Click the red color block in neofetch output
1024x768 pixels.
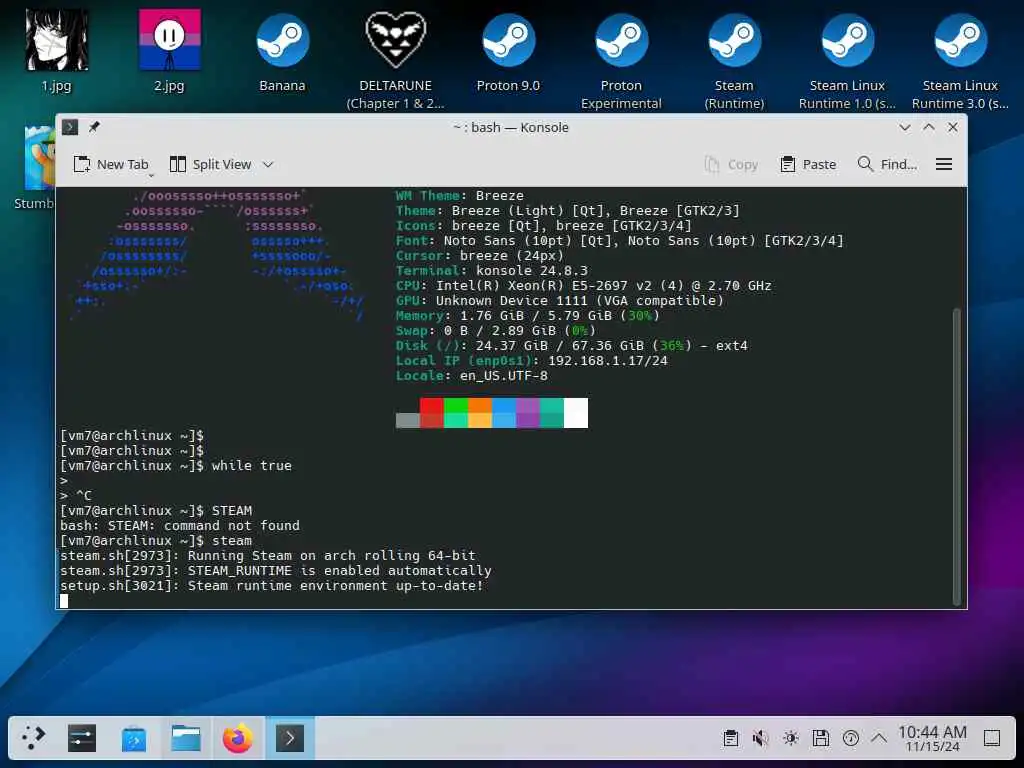click(432, 413)
